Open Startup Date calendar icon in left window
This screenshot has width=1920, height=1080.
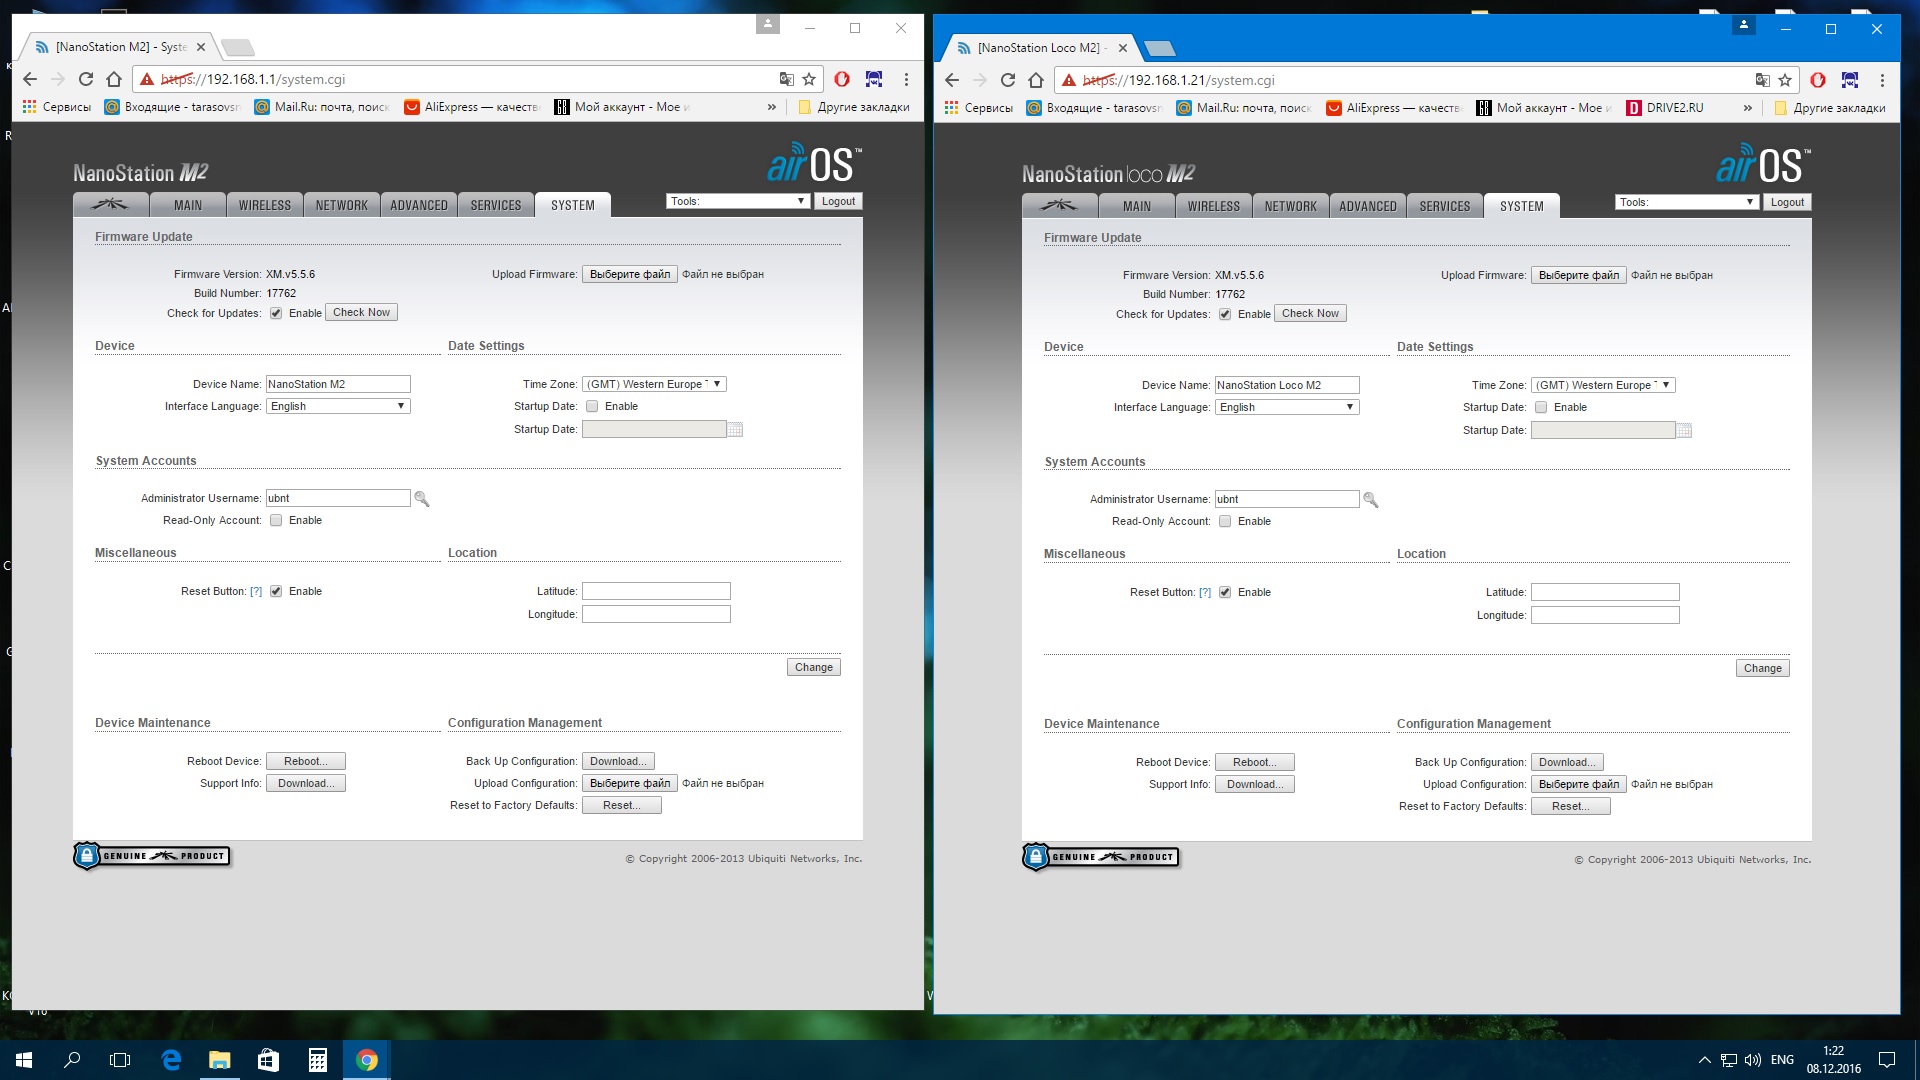pyautogui.click(x=735, y=430)
